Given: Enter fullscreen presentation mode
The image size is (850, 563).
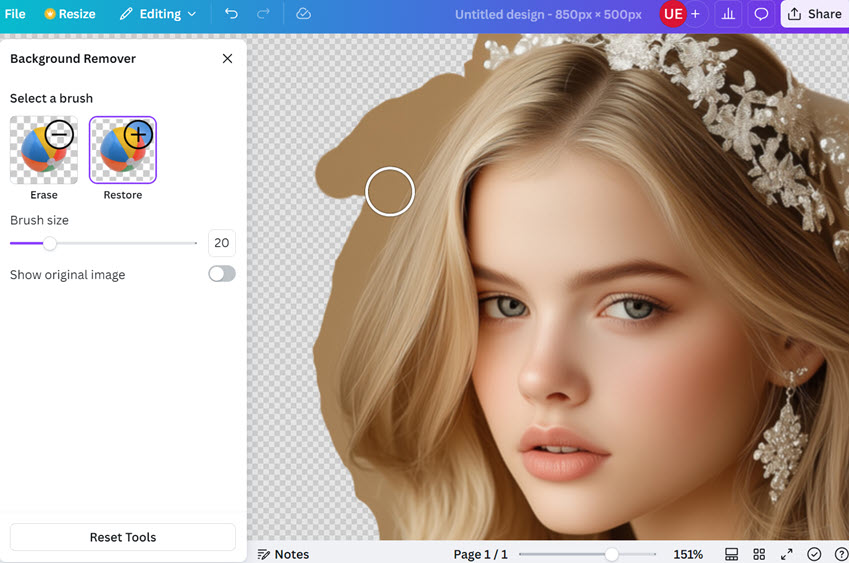Looking at the screenshot, I should pos(787,554).
